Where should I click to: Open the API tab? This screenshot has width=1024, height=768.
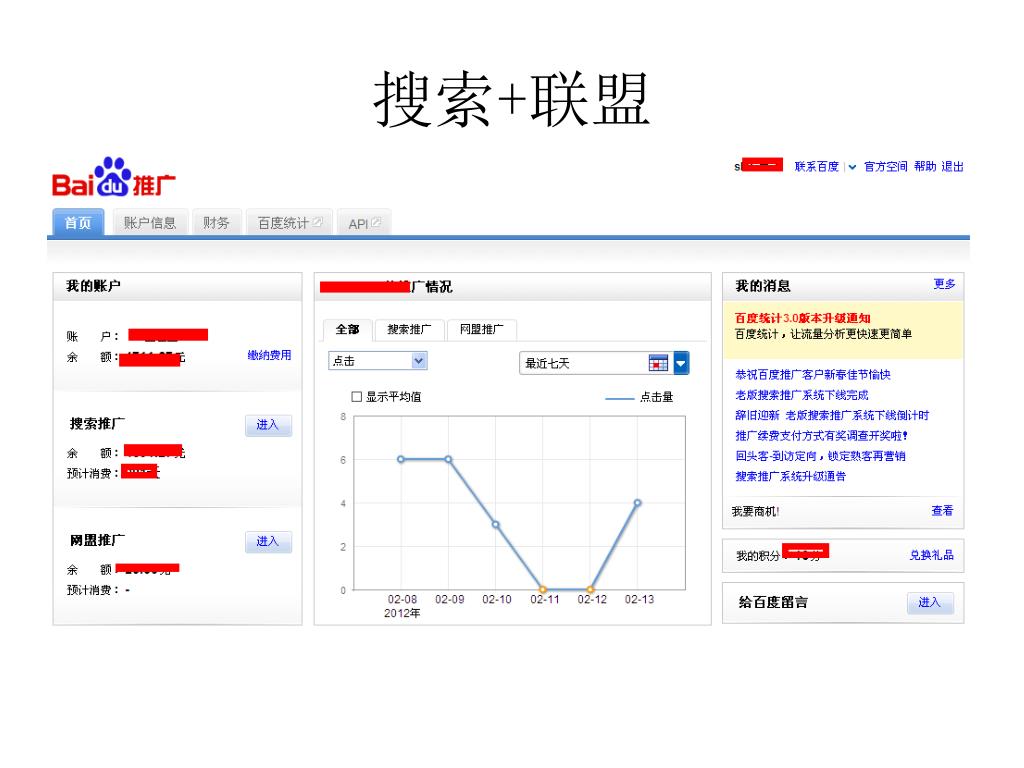[364, 223]
